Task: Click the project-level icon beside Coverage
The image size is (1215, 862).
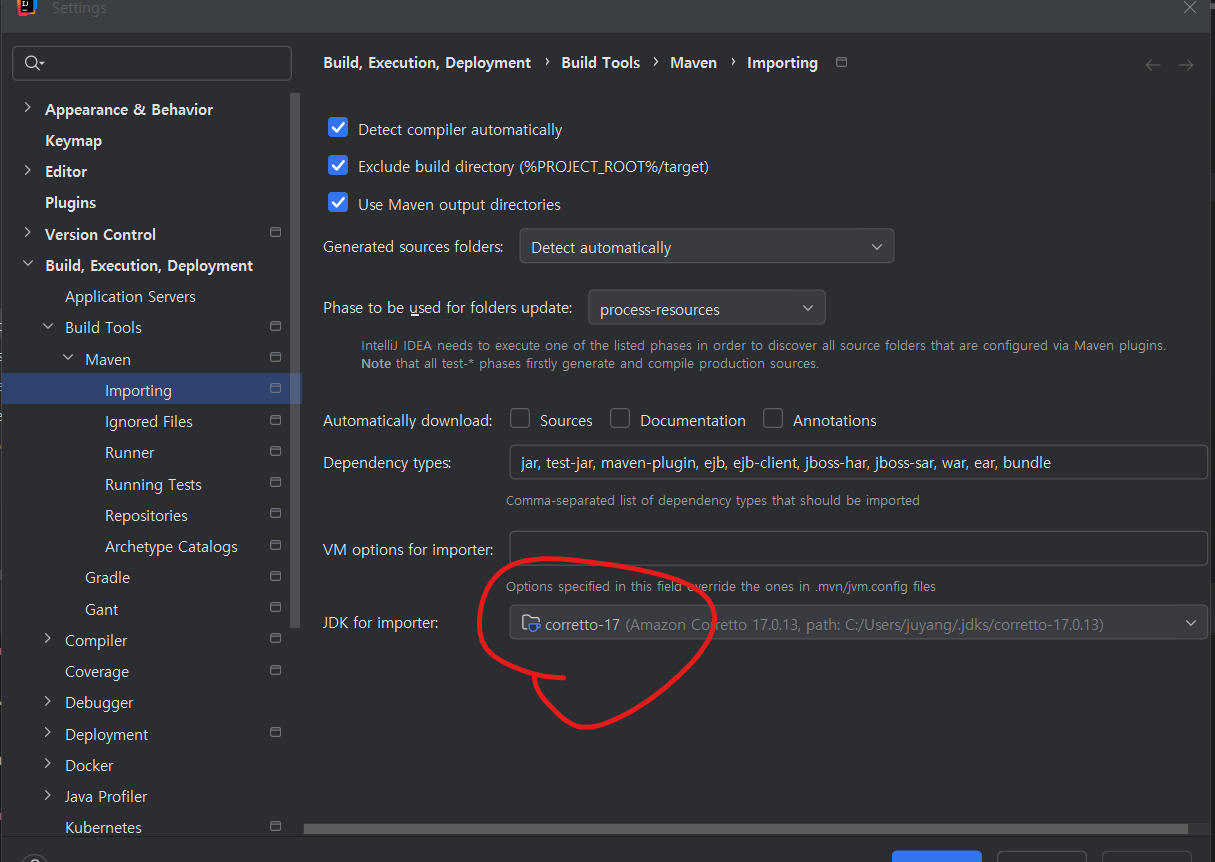Action: pyautogui.click(x=275, y=670)
